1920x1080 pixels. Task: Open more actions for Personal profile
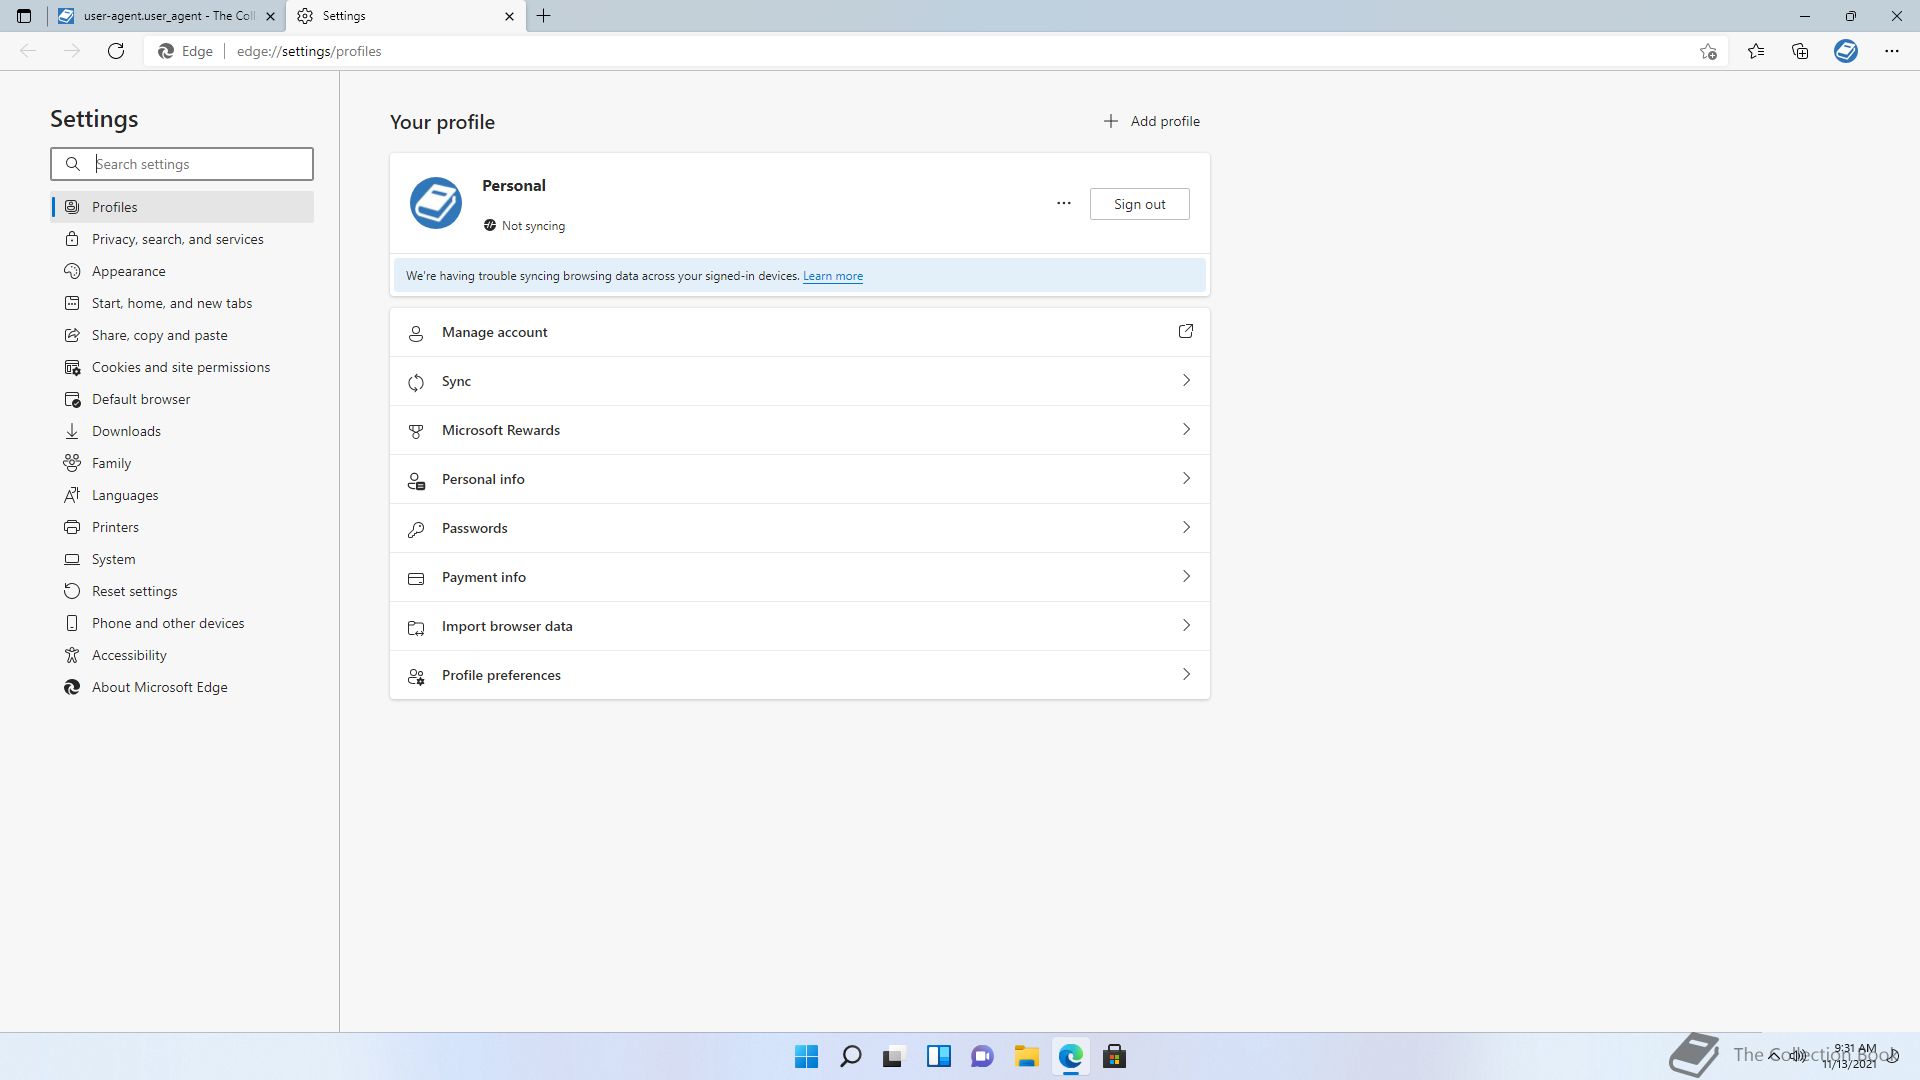1064,204
